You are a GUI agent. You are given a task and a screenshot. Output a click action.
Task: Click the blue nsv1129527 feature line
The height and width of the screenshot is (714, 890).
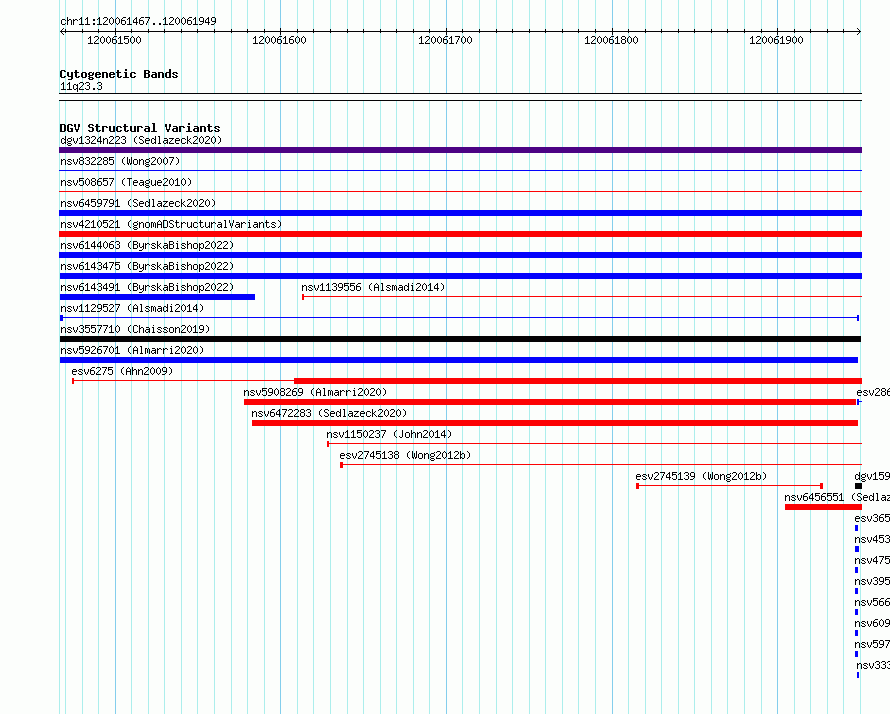coord(460,318)
